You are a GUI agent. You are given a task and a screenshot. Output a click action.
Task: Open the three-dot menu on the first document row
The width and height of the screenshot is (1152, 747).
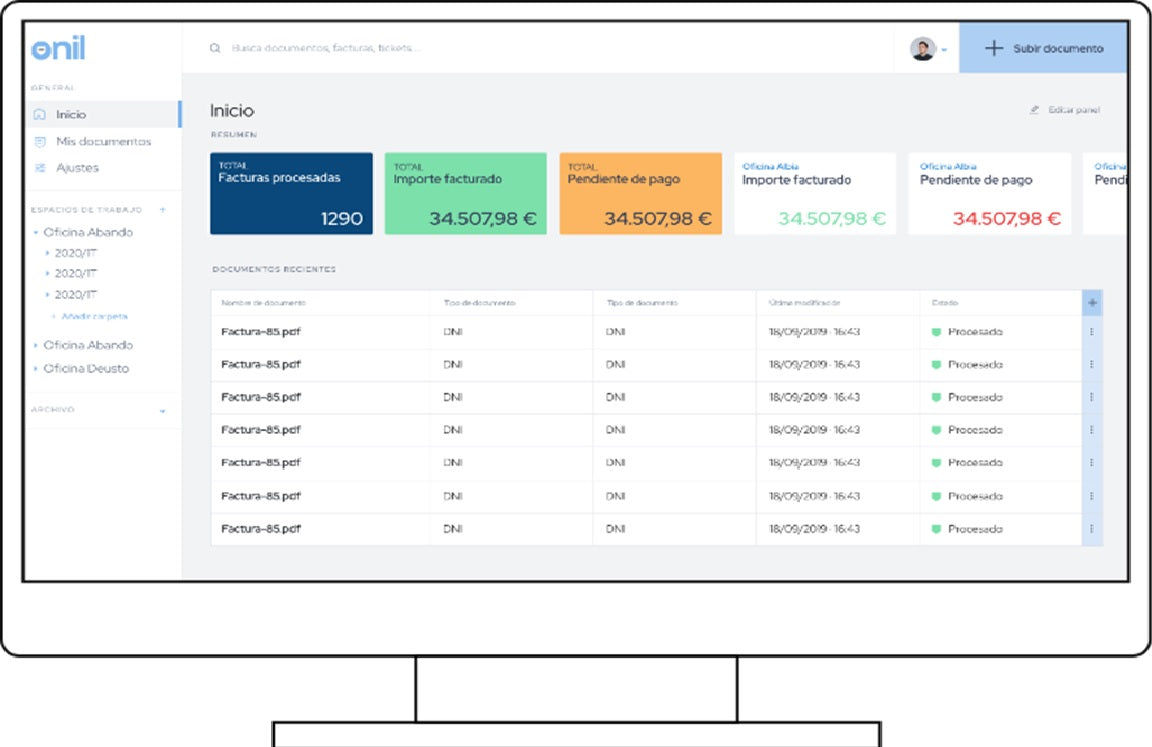click(1092, 332)
